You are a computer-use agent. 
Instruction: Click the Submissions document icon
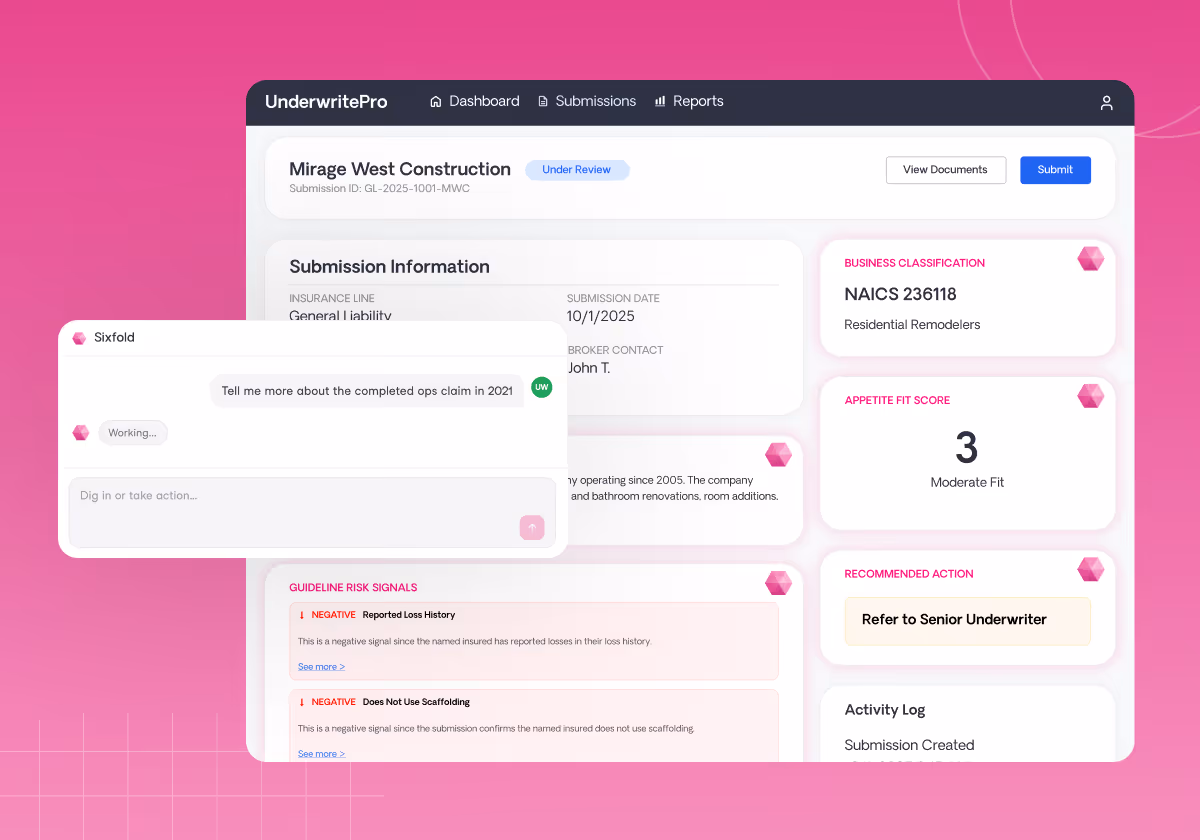click(543, 101)
